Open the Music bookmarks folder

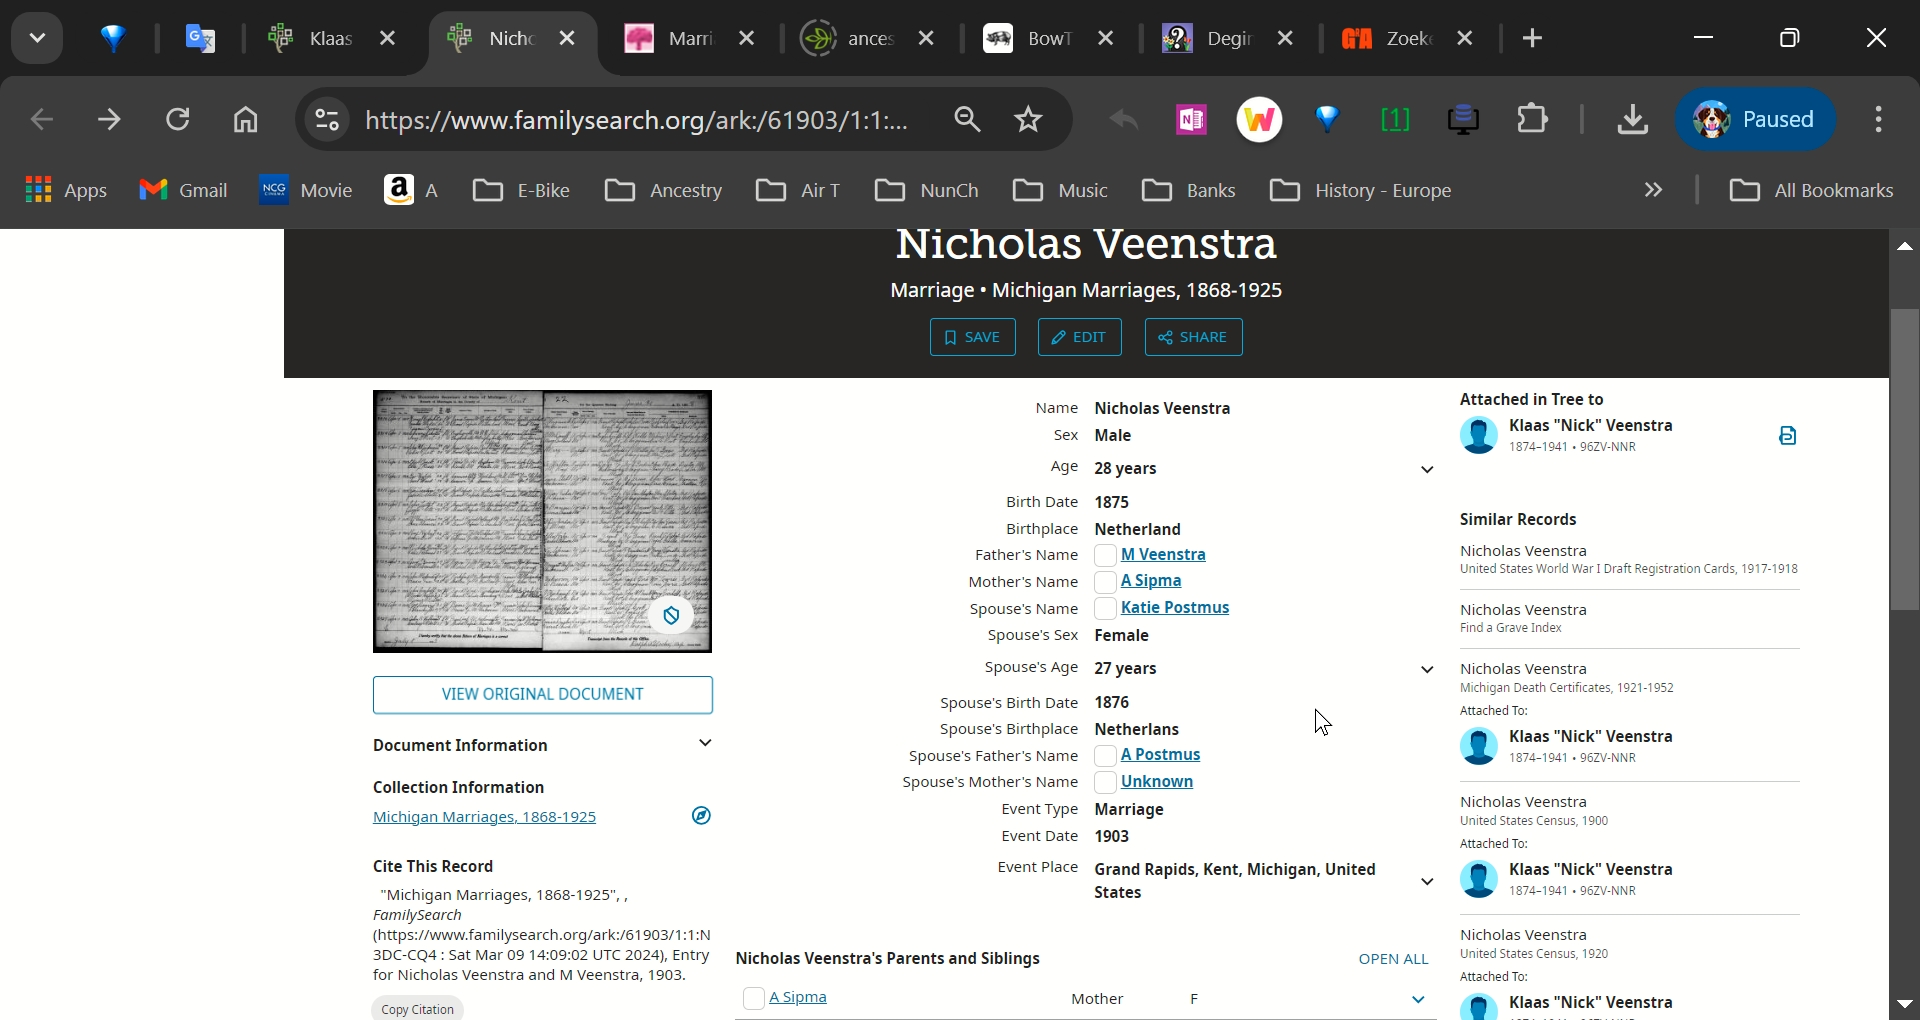pyautogui.click(x=1060, y=190)
